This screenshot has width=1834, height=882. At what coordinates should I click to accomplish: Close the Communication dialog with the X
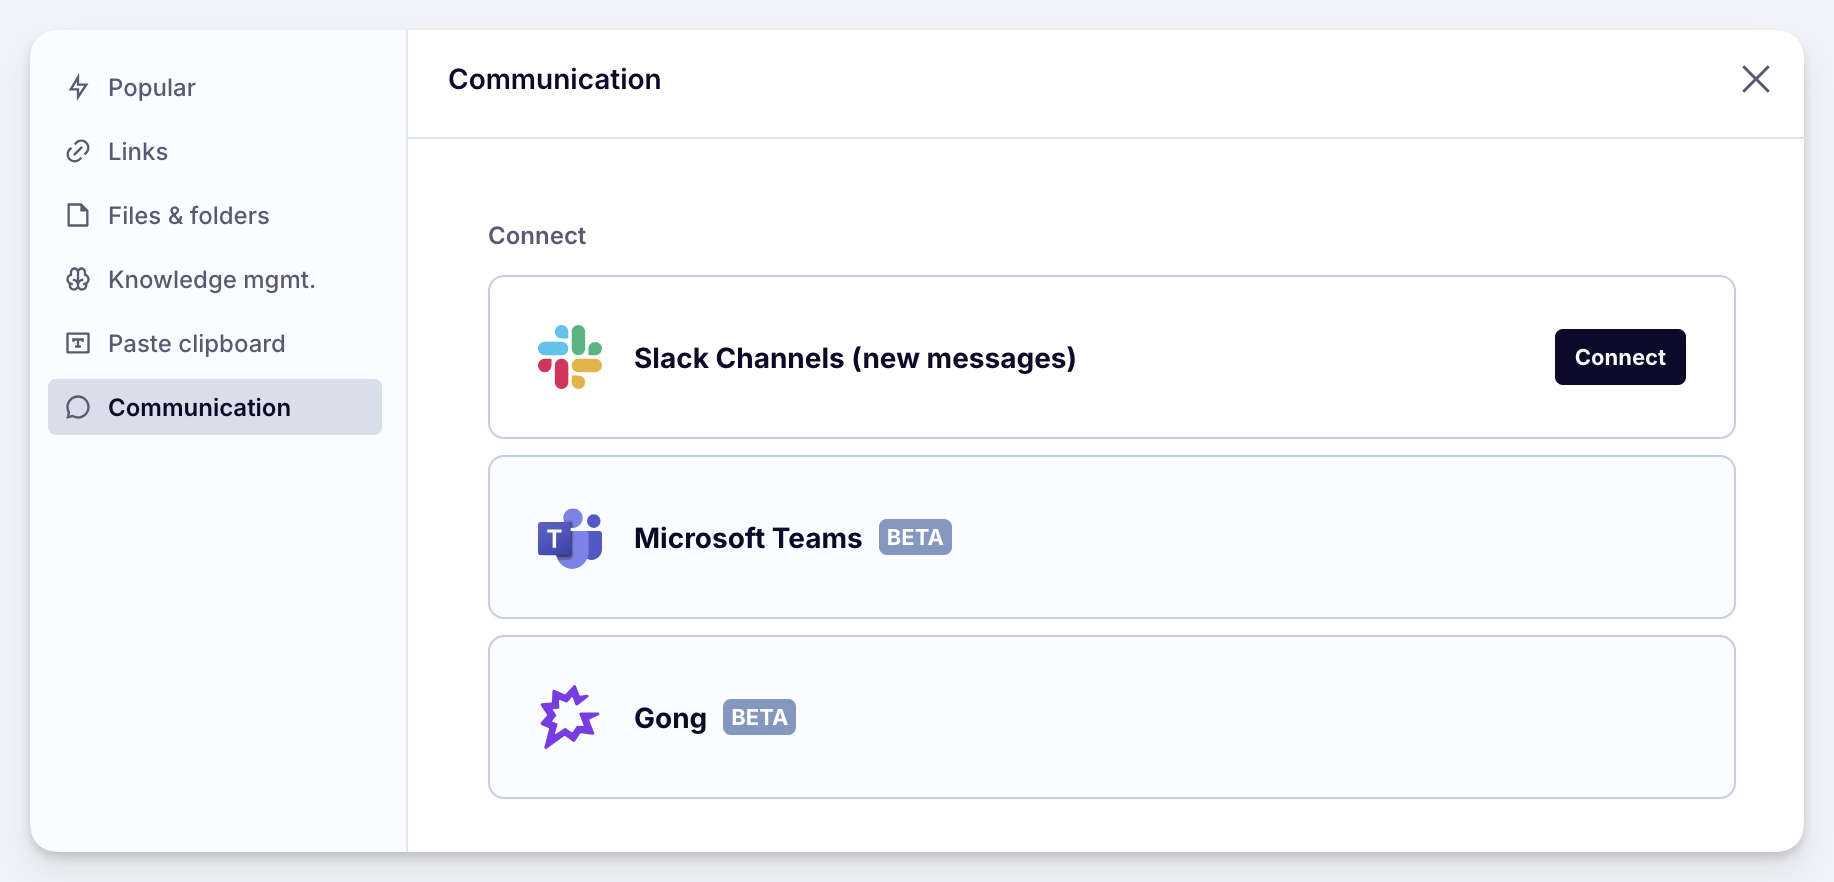point(1755,79)
